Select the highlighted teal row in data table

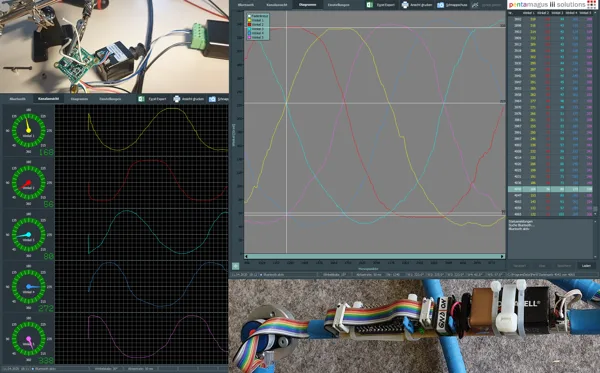550,189
